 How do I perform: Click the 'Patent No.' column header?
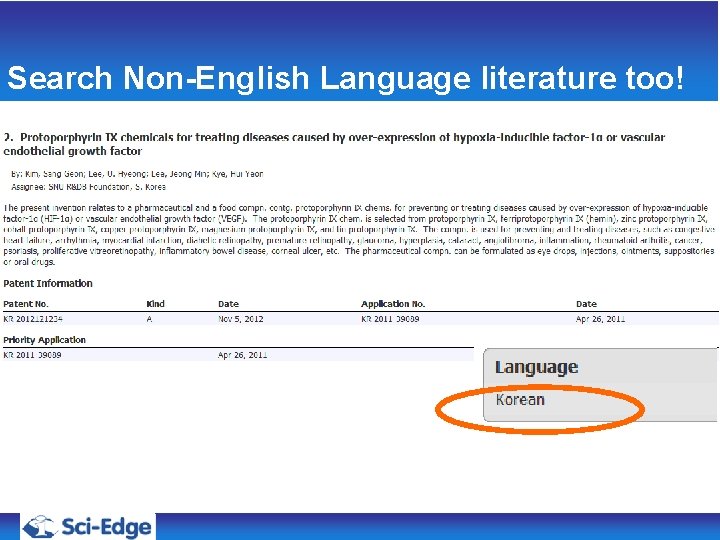[x=26, y=304]
